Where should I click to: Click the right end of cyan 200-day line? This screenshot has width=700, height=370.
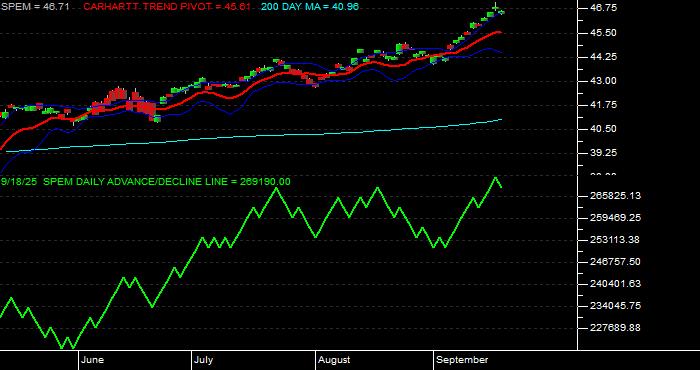point(501,120)
